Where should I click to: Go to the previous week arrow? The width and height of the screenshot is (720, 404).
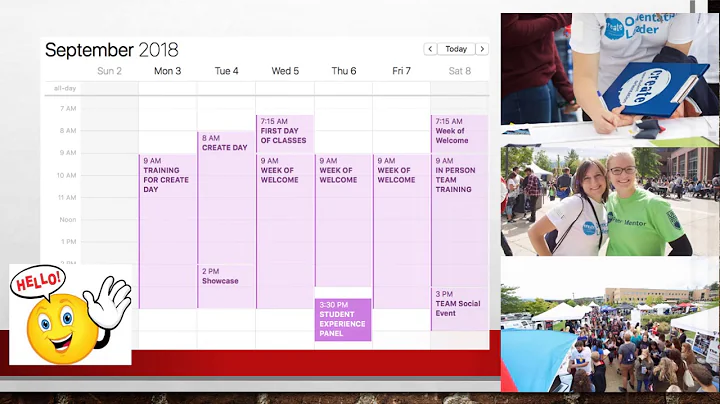click(x=430, y=49)
